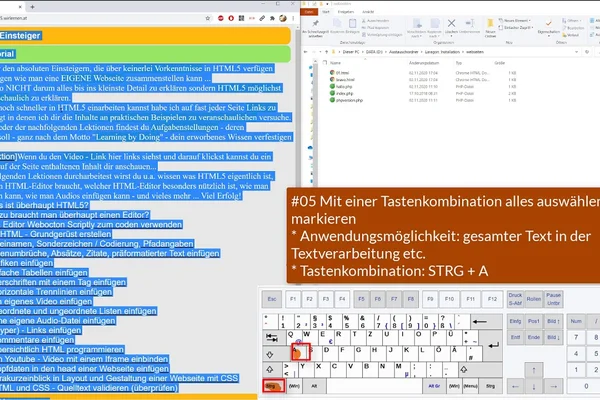
Task: Open Chrome's three-dot menu
Action: 293,18
